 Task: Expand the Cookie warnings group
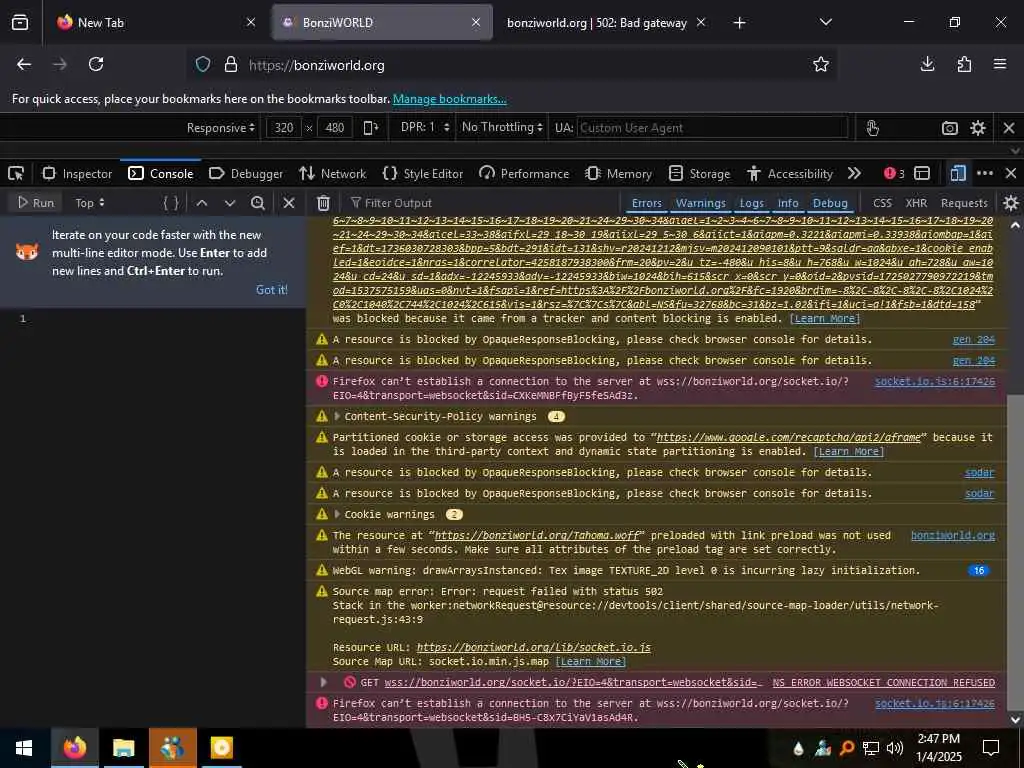(x=337, y=514)
